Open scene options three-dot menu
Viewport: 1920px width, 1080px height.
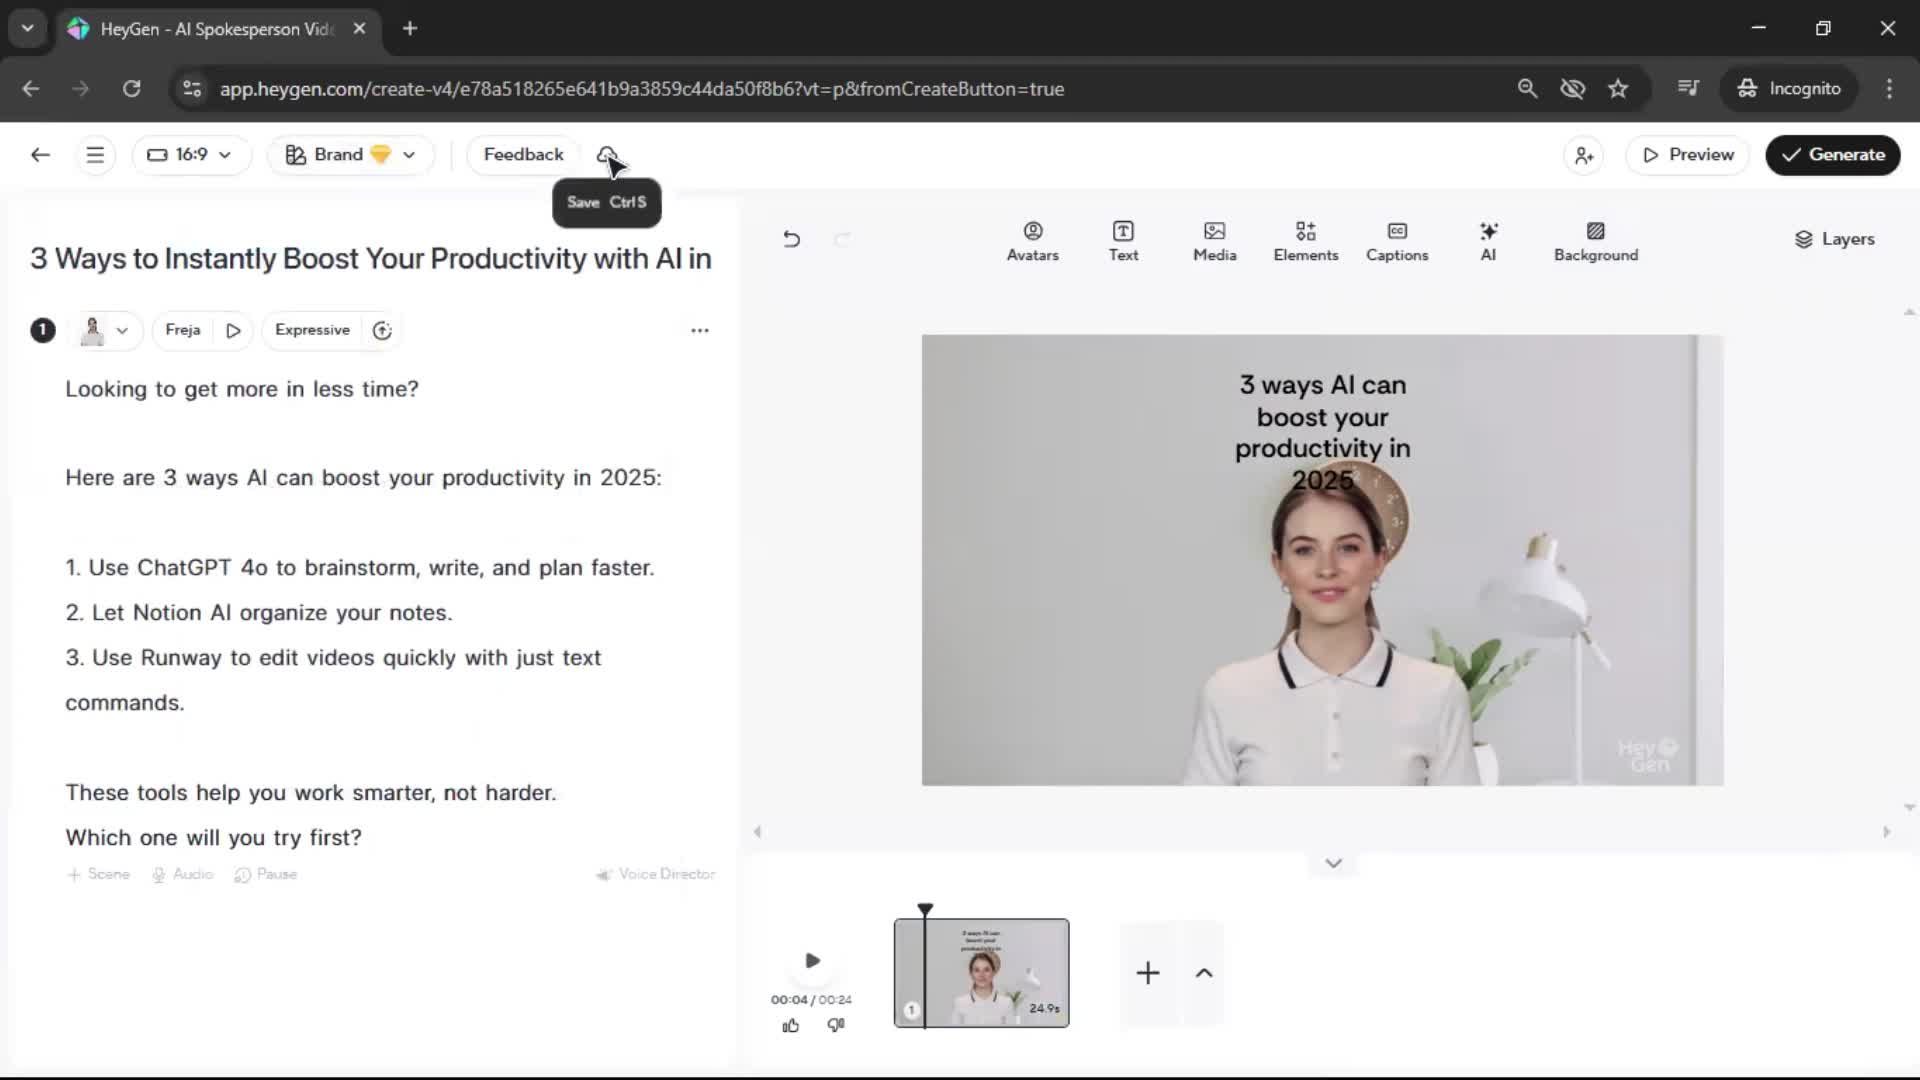[x=699, y=330]
